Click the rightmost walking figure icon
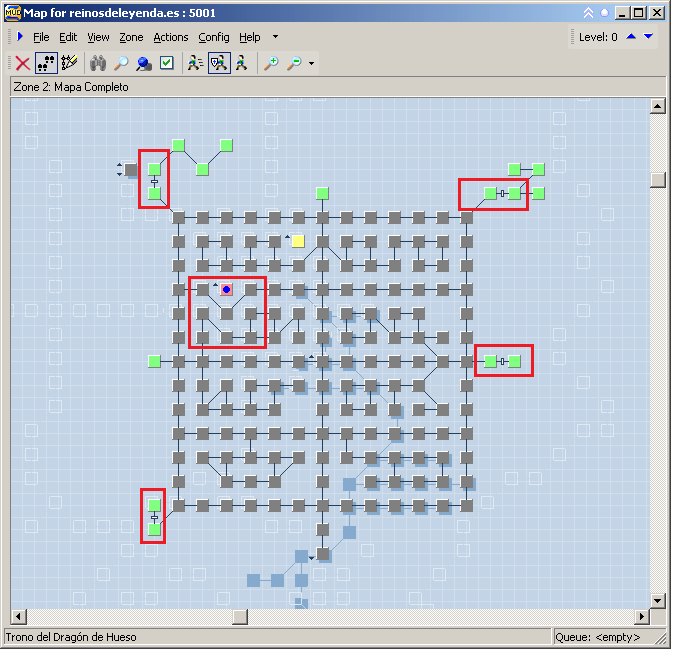The height and width of the screenshot is (658, 676). pos(241,63)
